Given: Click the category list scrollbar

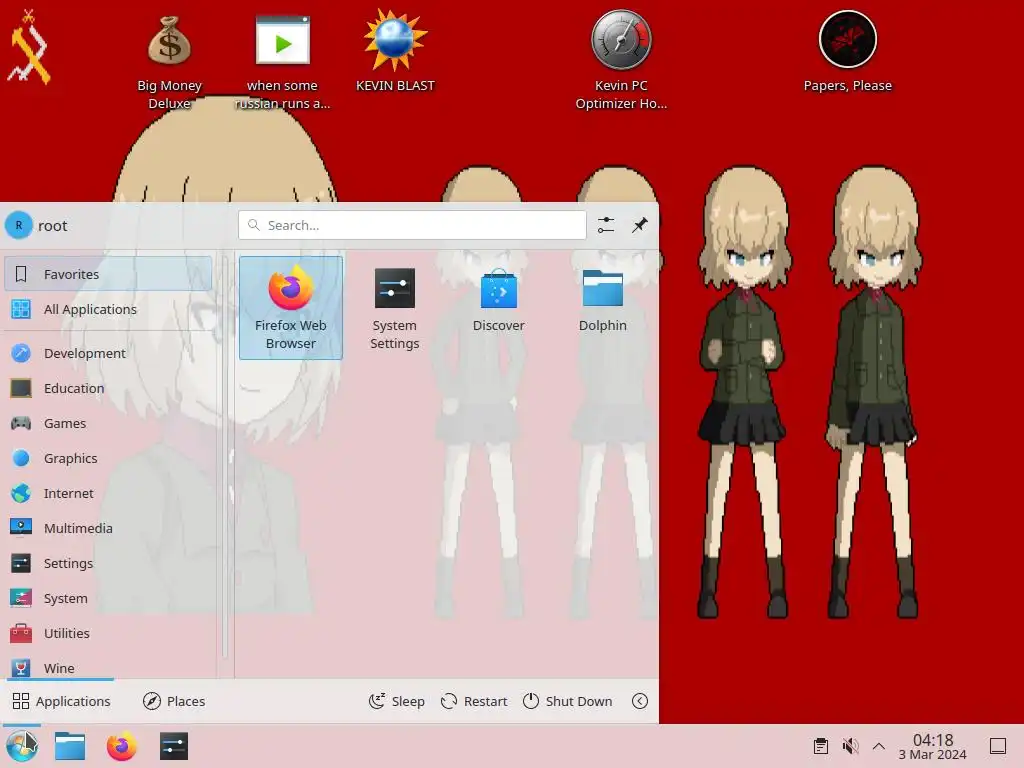Looking at the screenshot, I should (x=225, y=457).
